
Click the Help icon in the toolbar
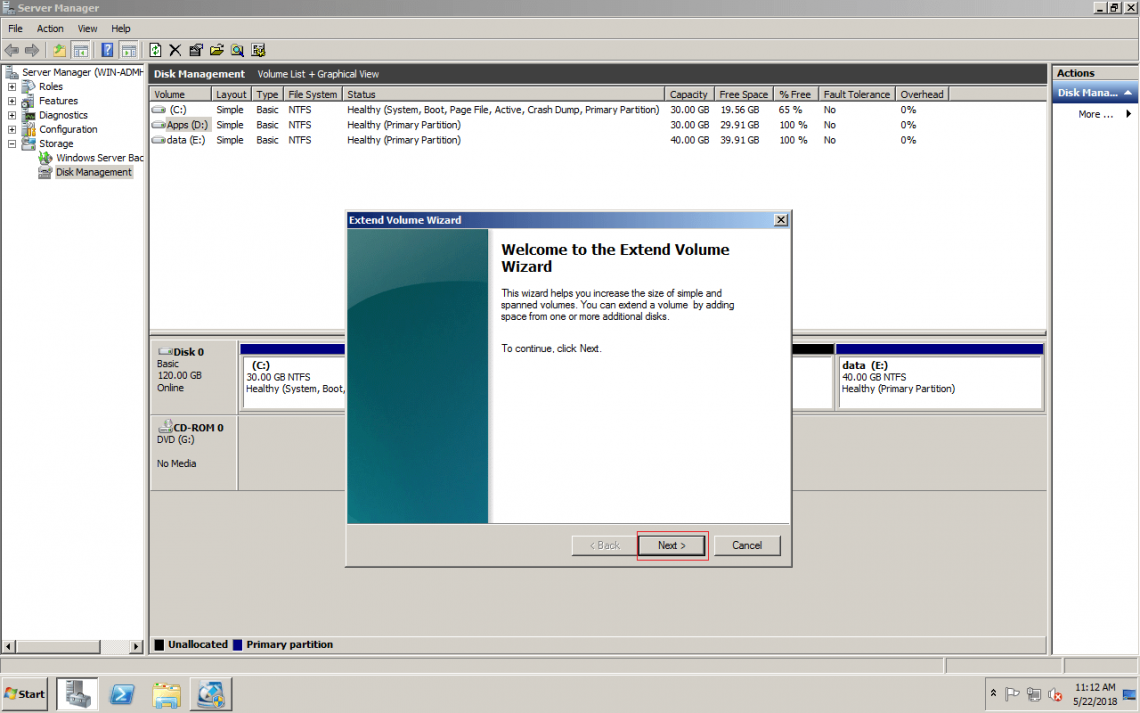pos(107,50)
